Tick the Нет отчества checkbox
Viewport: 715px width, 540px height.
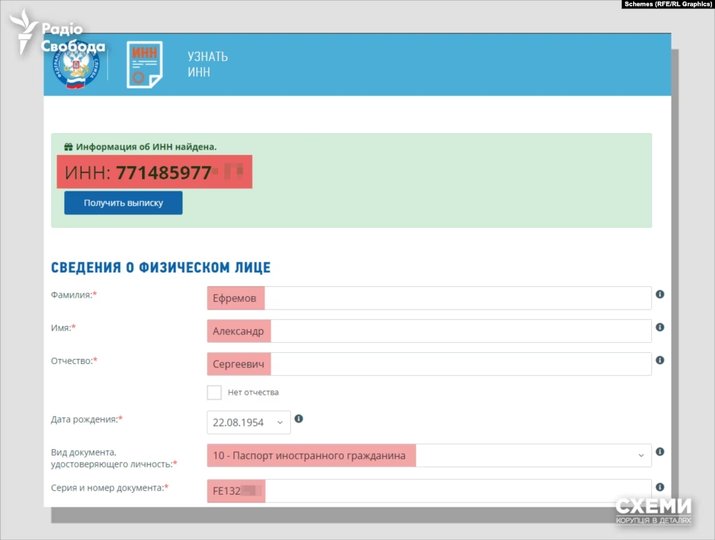pos(214,392)
